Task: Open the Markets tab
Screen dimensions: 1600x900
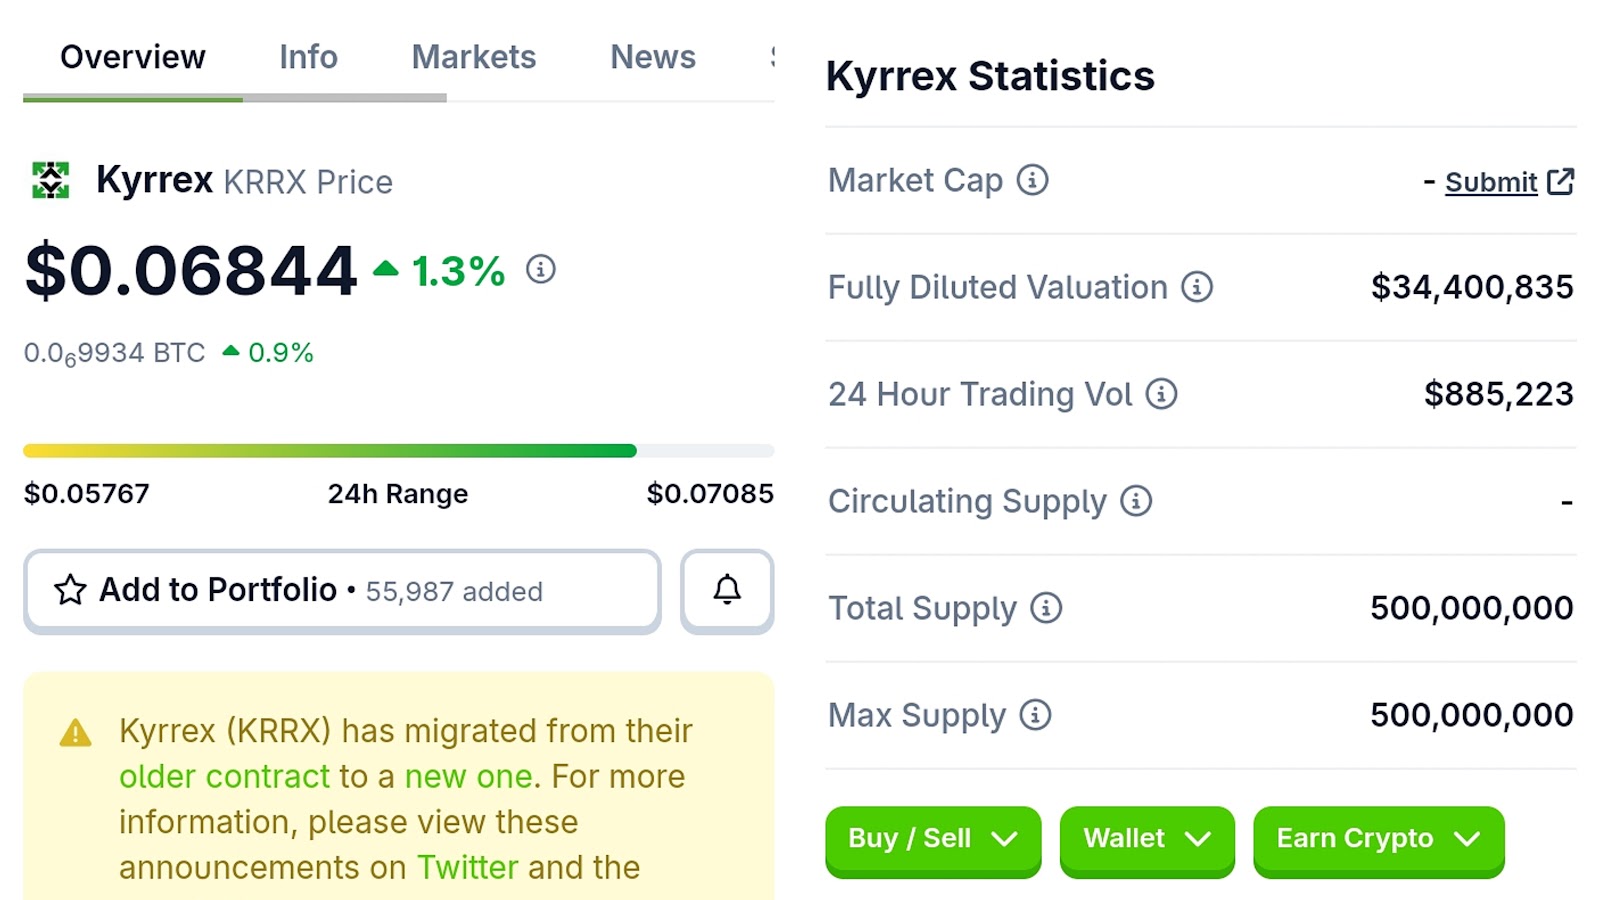Action: 474,57
